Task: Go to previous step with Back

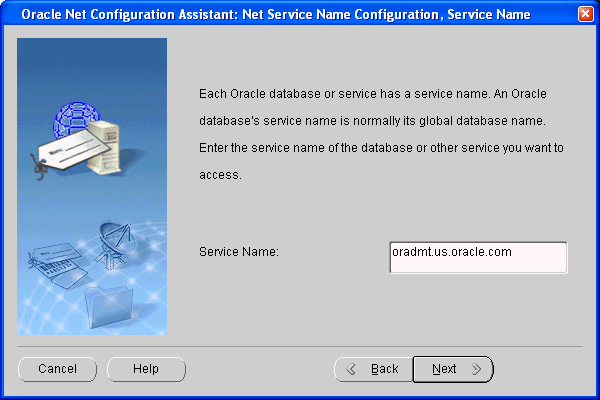Action: [373, 369]
